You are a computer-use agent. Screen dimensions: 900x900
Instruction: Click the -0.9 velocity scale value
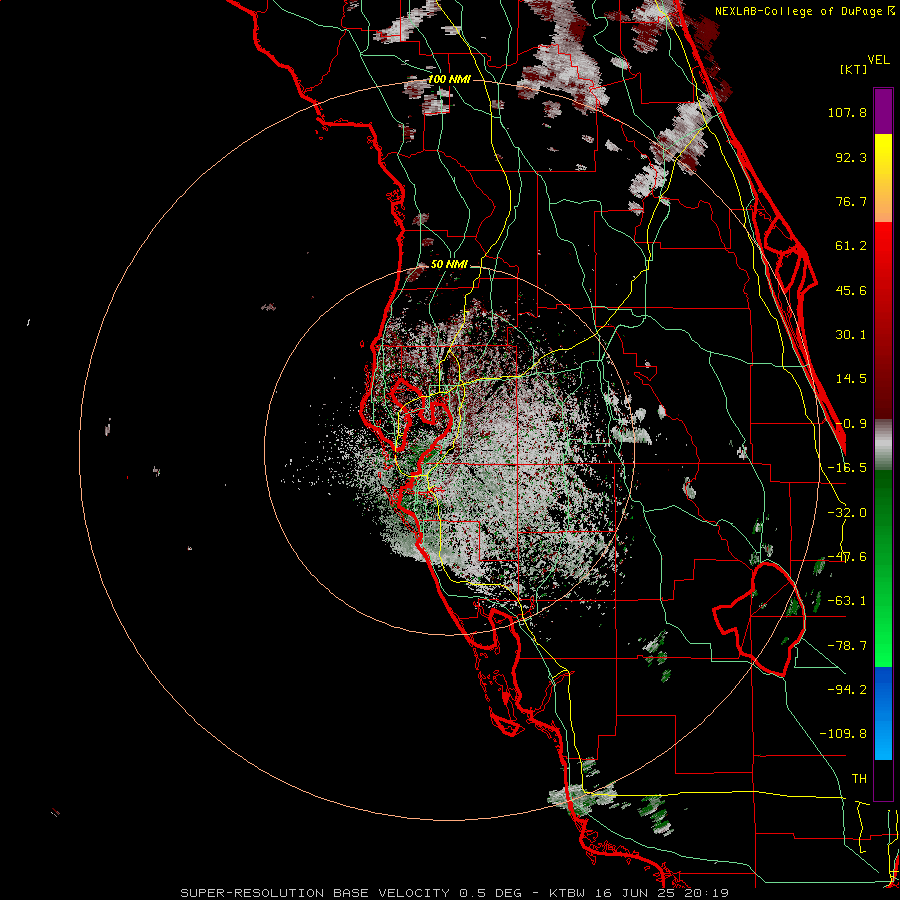851,424
